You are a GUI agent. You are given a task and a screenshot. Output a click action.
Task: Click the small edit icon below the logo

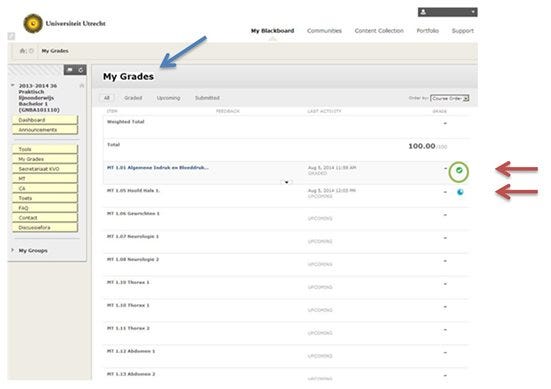tap(11, 36)
